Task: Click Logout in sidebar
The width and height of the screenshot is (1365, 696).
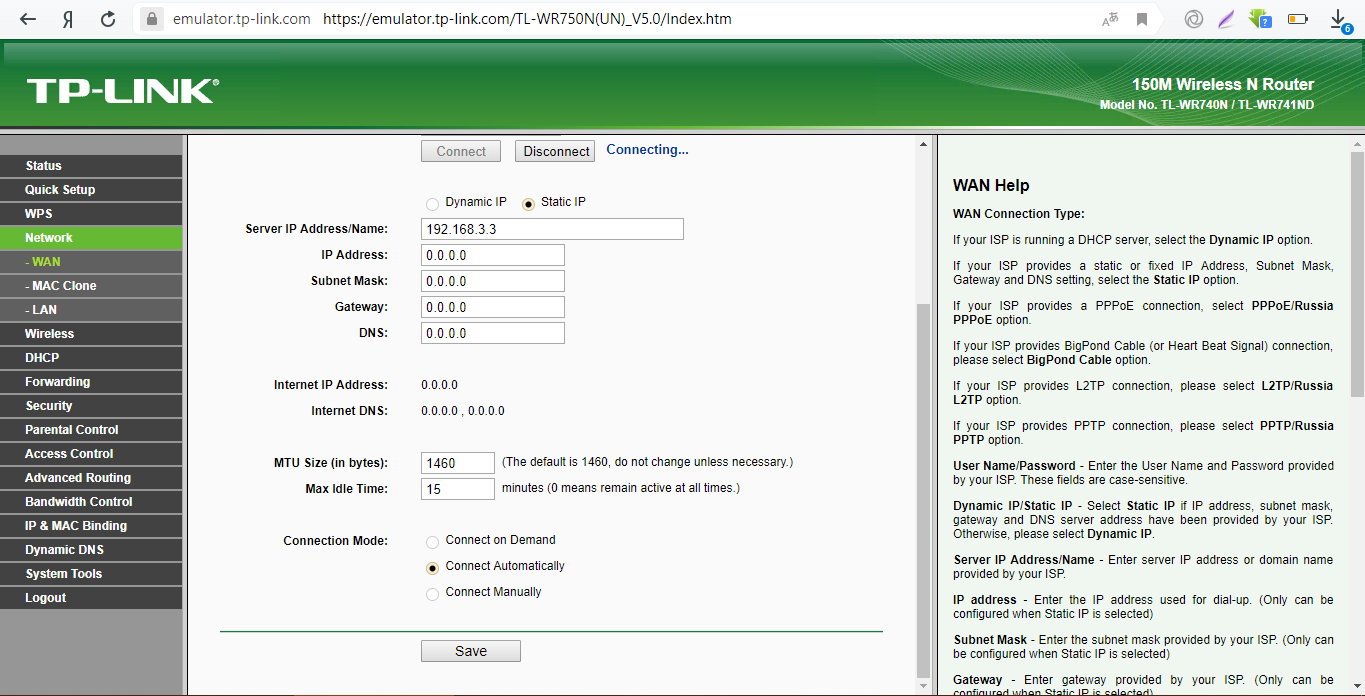Action: coord(91,598)
